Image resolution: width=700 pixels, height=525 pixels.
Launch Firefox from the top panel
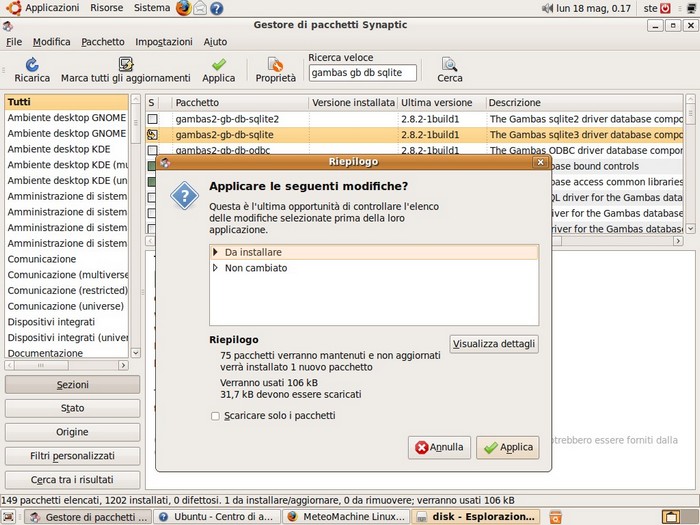[183, 8]
